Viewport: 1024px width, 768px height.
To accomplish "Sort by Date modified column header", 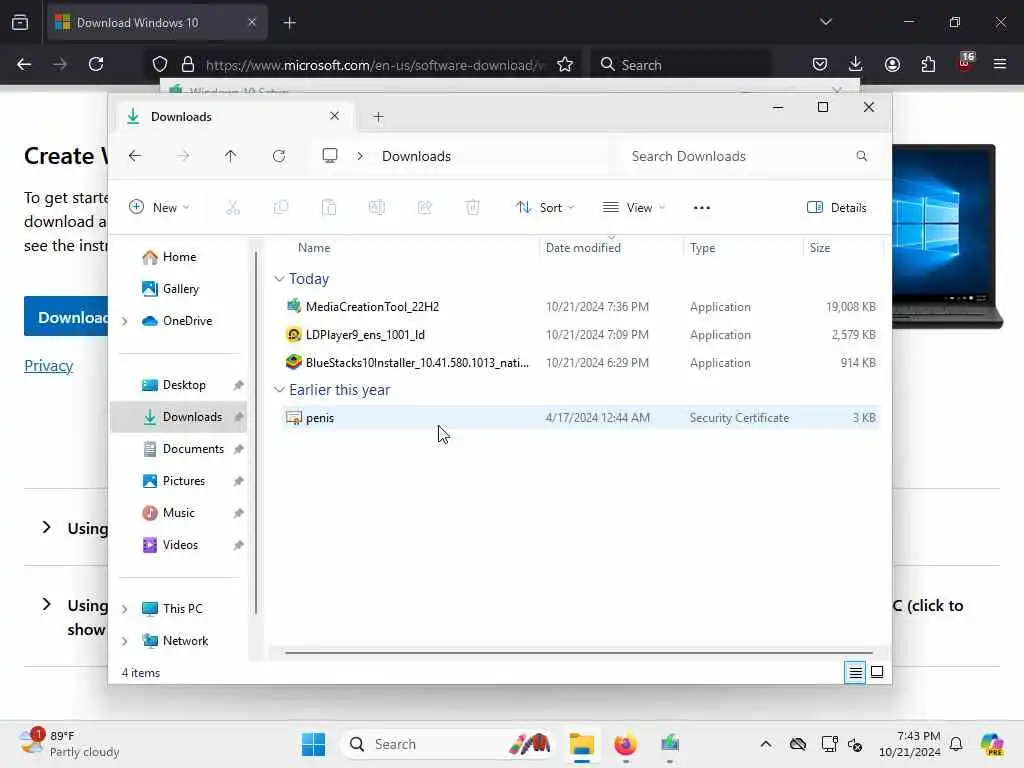I will coord(583,248).
